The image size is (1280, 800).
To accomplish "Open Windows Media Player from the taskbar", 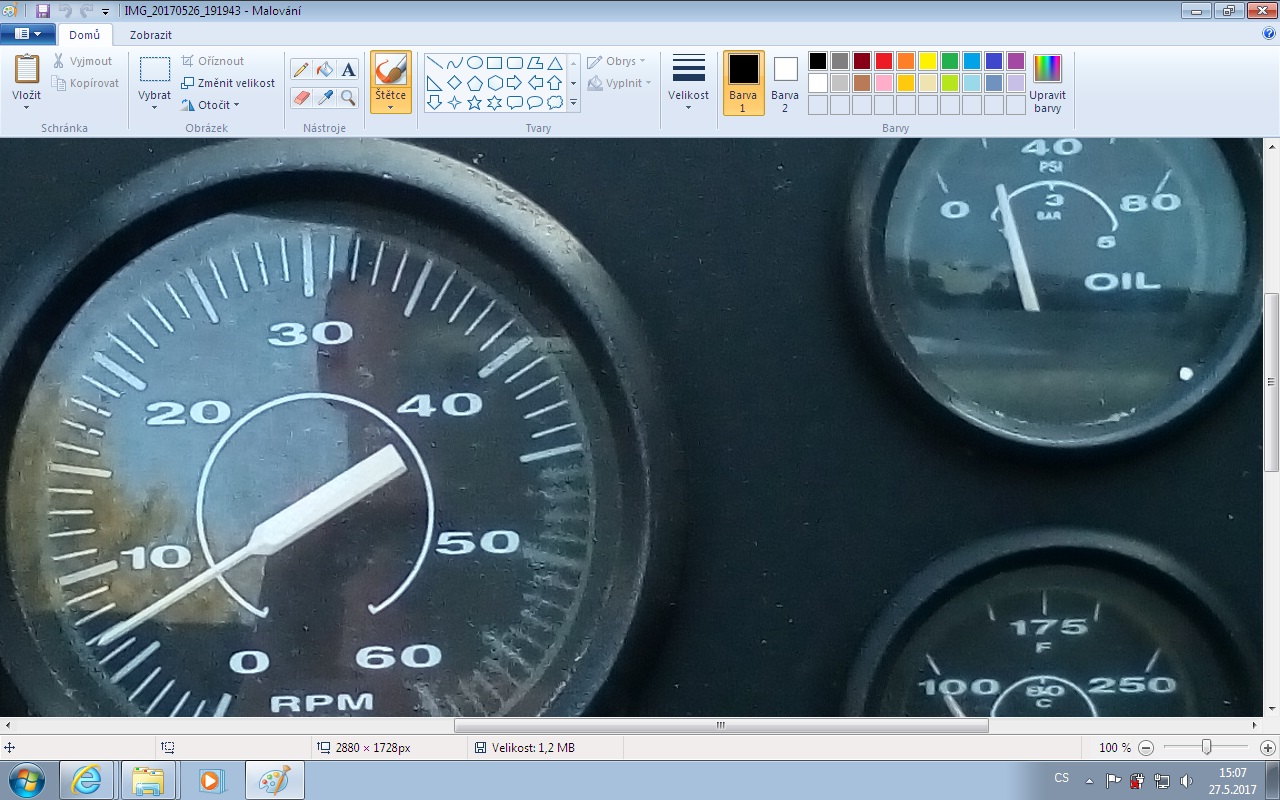I will tap(210, 780).
